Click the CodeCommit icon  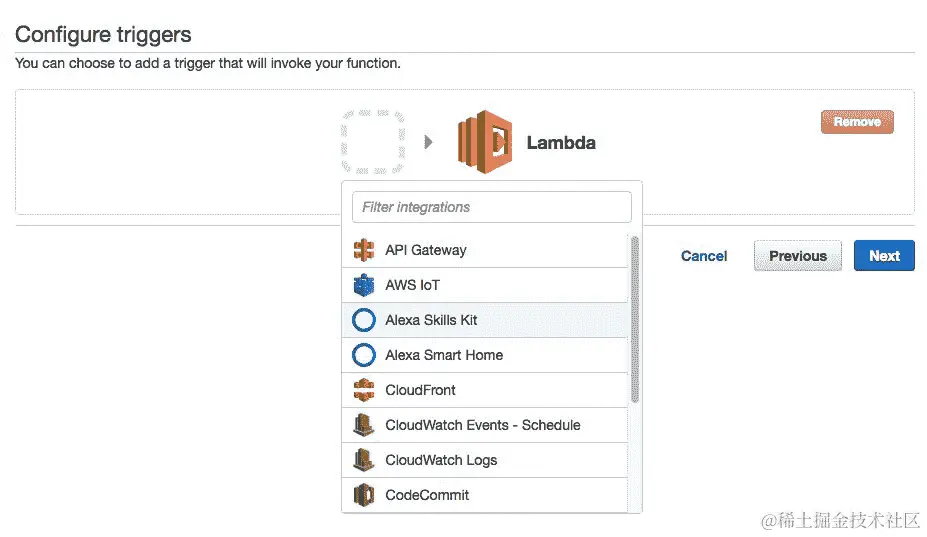tap(364, 495)
